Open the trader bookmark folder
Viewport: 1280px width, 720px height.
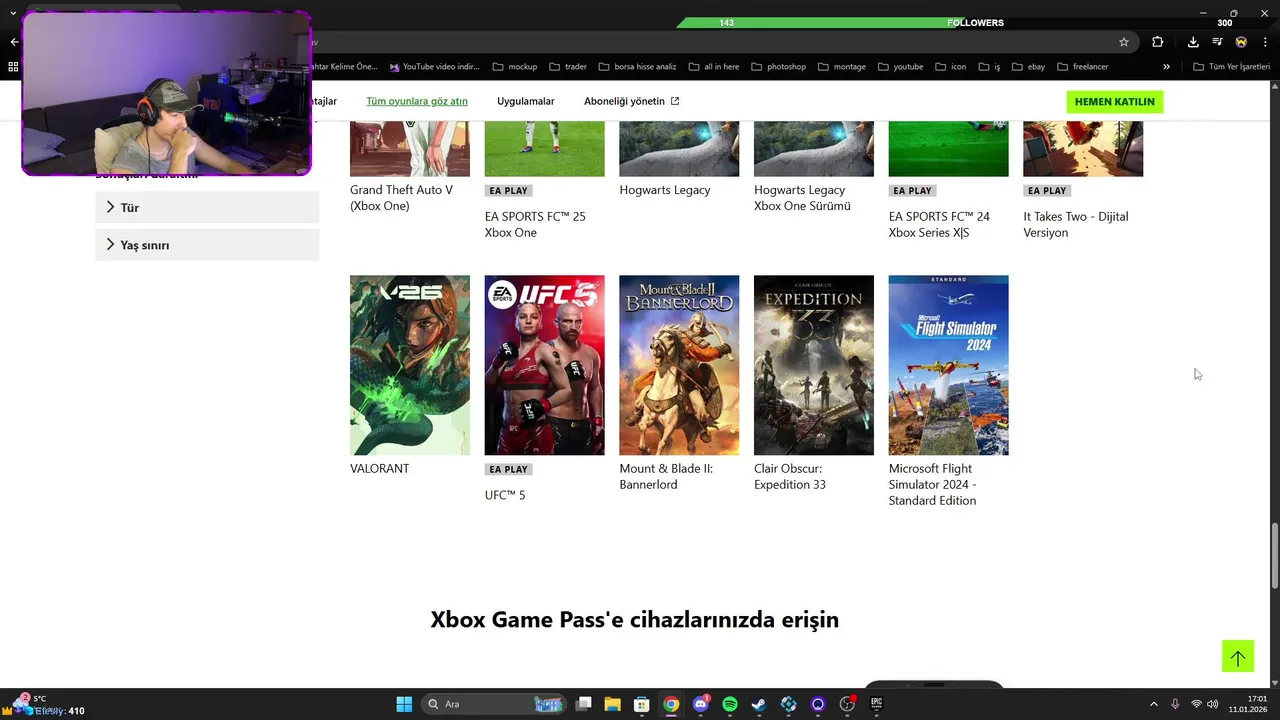[568, 67]
